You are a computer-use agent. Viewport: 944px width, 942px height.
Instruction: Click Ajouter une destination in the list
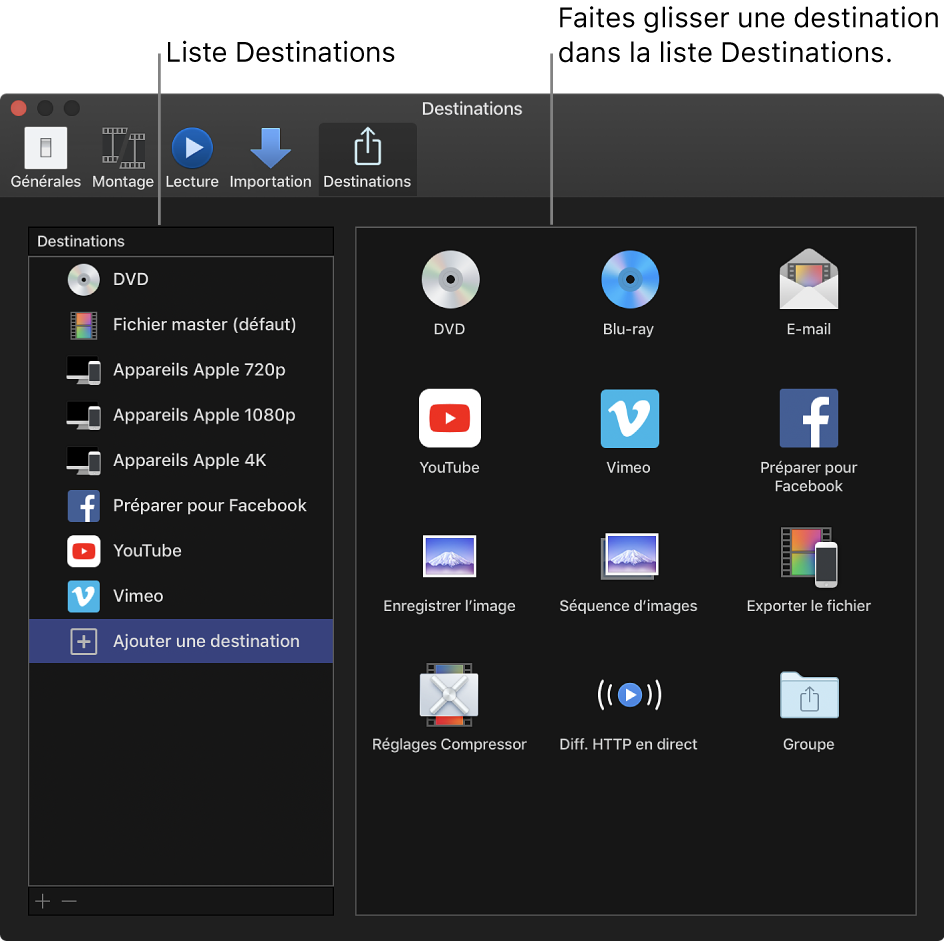206,641
